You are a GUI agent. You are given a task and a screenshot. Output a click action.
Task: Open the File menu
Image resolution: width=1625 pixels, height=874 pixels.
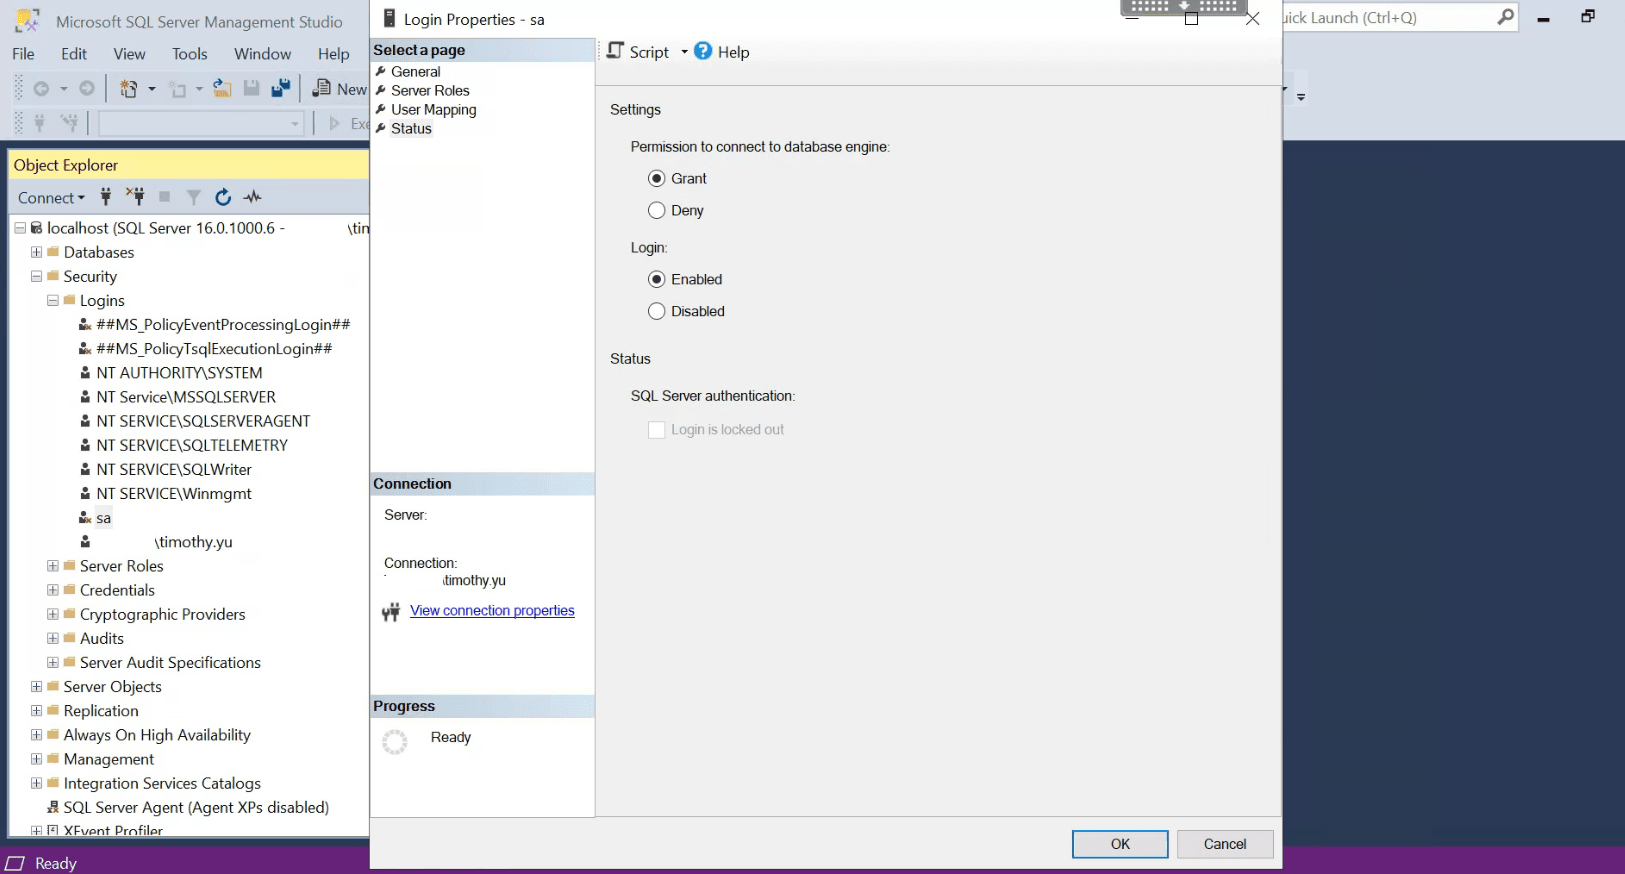click(23, 54)
